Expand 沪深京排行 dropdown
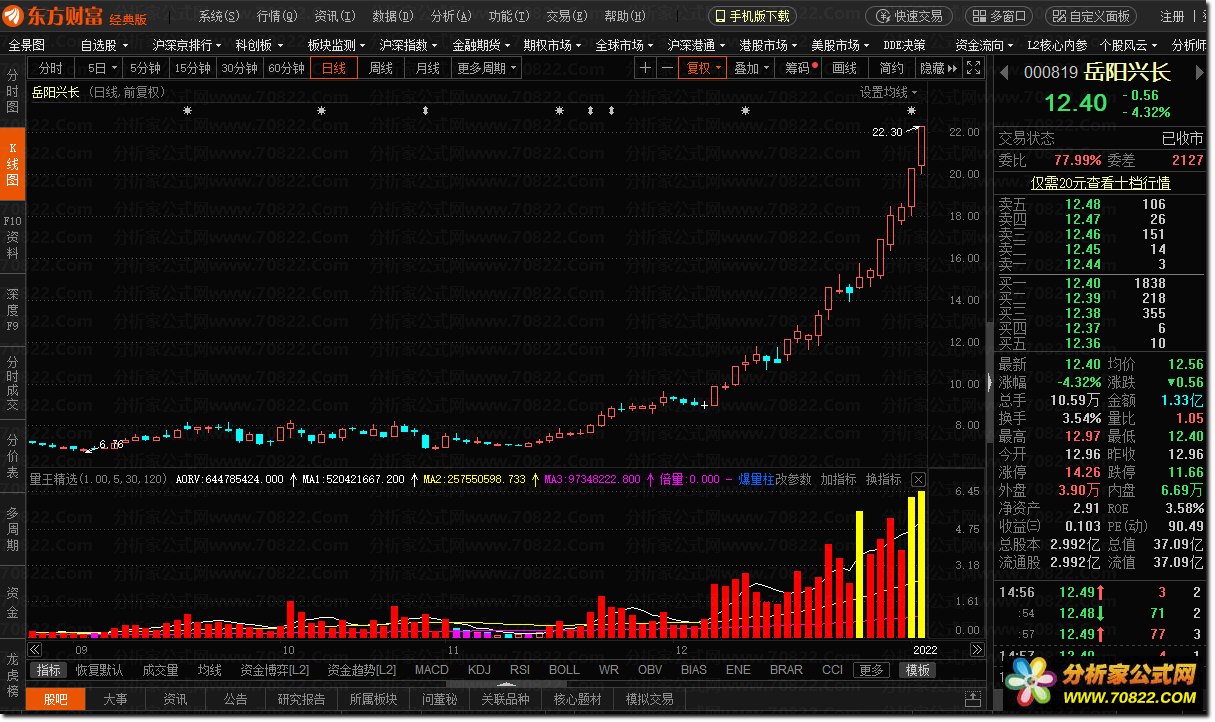Image resolution: width=1215 pixels, height=722 pixels. pyautogui.click(x=187, y=45)
